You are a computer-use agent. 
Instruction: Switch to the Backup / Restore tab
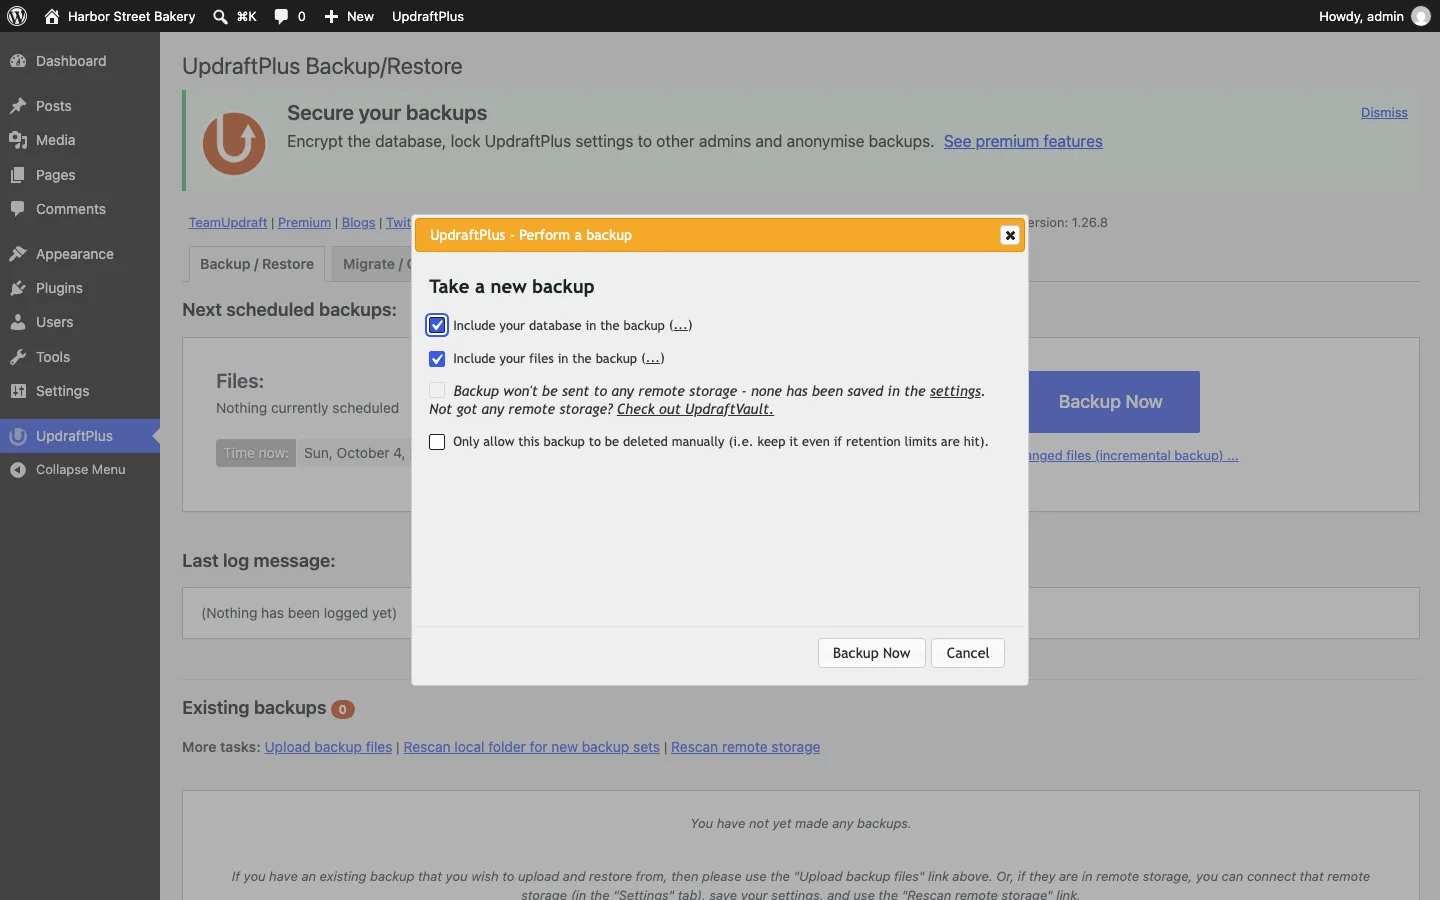pyautogui.click(x=257, y=264)
